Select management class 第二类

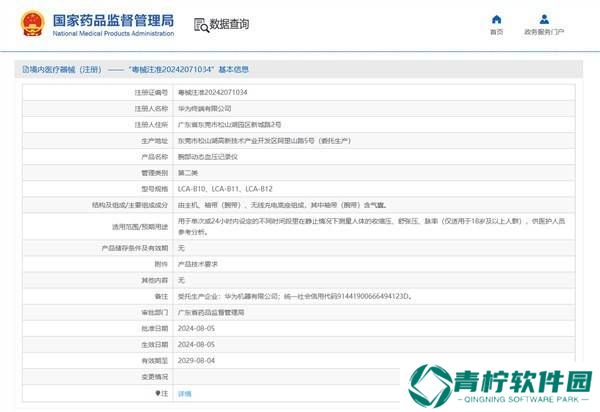pos(188,173)
